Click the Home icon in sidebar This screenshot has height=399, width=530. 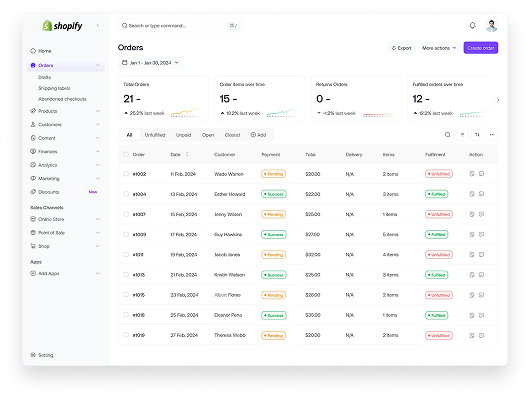(x=33, y=51)
